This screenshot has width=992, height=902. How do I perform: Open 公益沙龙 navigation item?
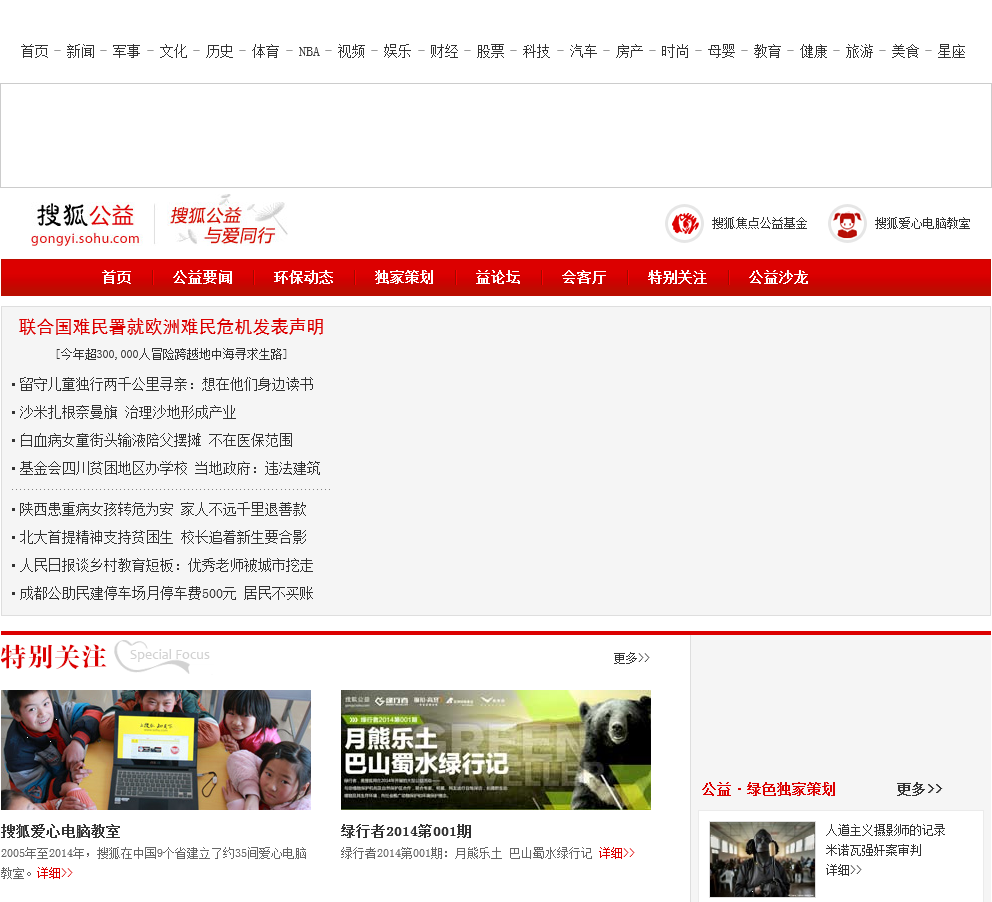778,277
